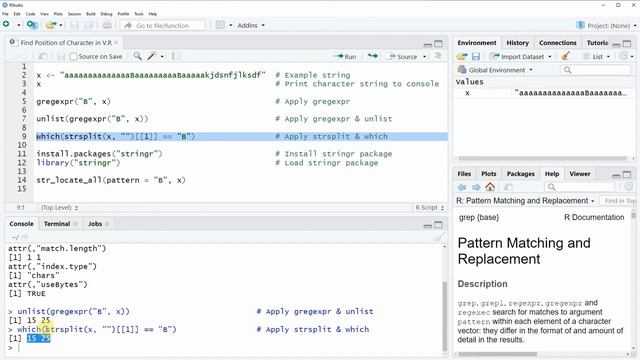Go forward in Help pane
The width and height of the screenshot is (640, 360).
point(476,187)
